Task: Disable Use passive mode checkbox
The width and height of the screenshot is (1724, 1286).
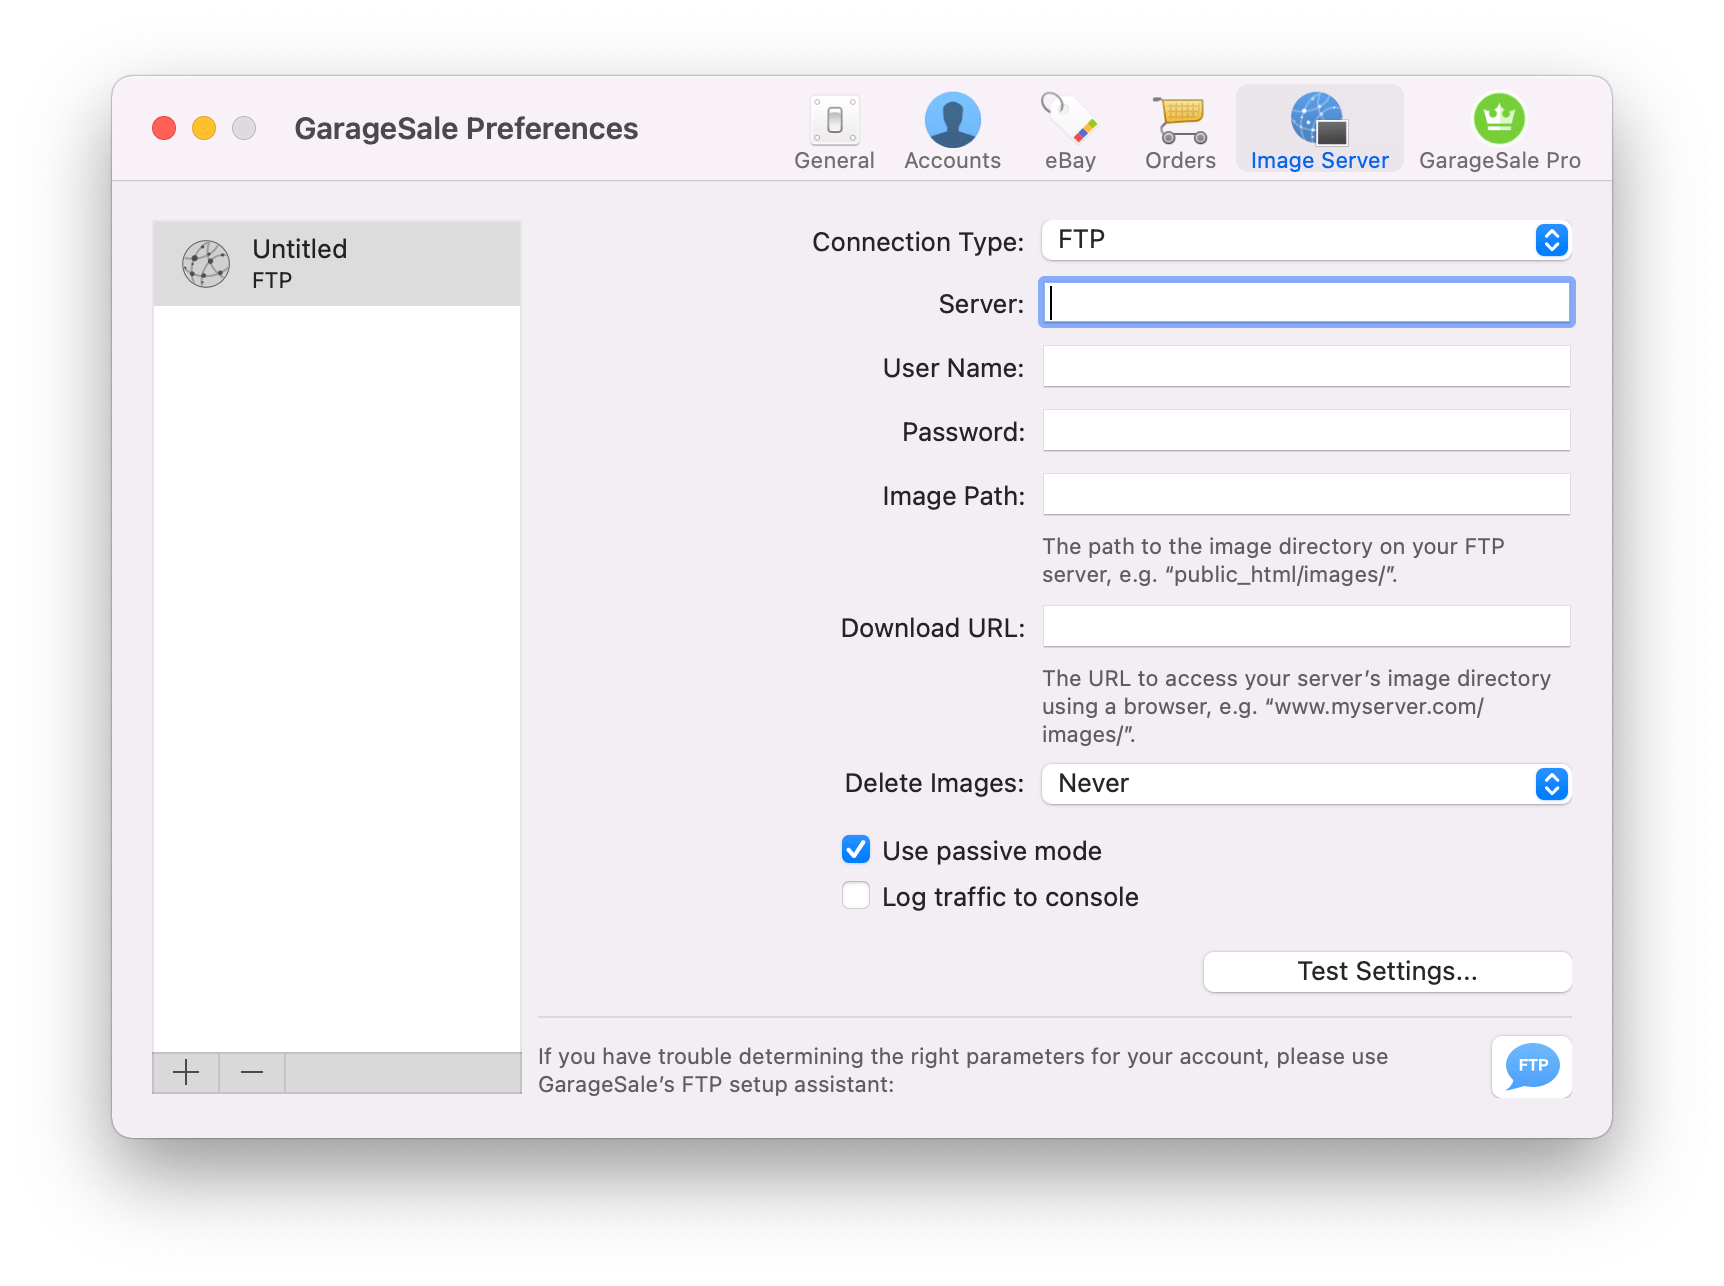Action: [x=856, y=850]
